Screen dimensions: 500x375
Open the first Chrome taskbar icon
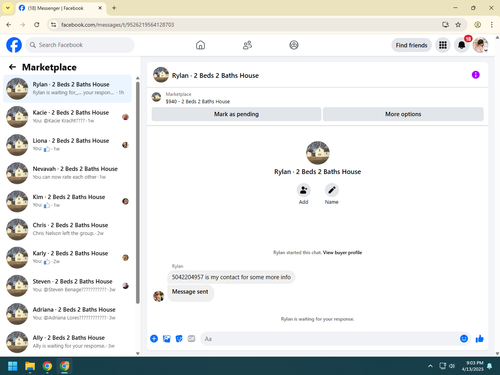47,366
